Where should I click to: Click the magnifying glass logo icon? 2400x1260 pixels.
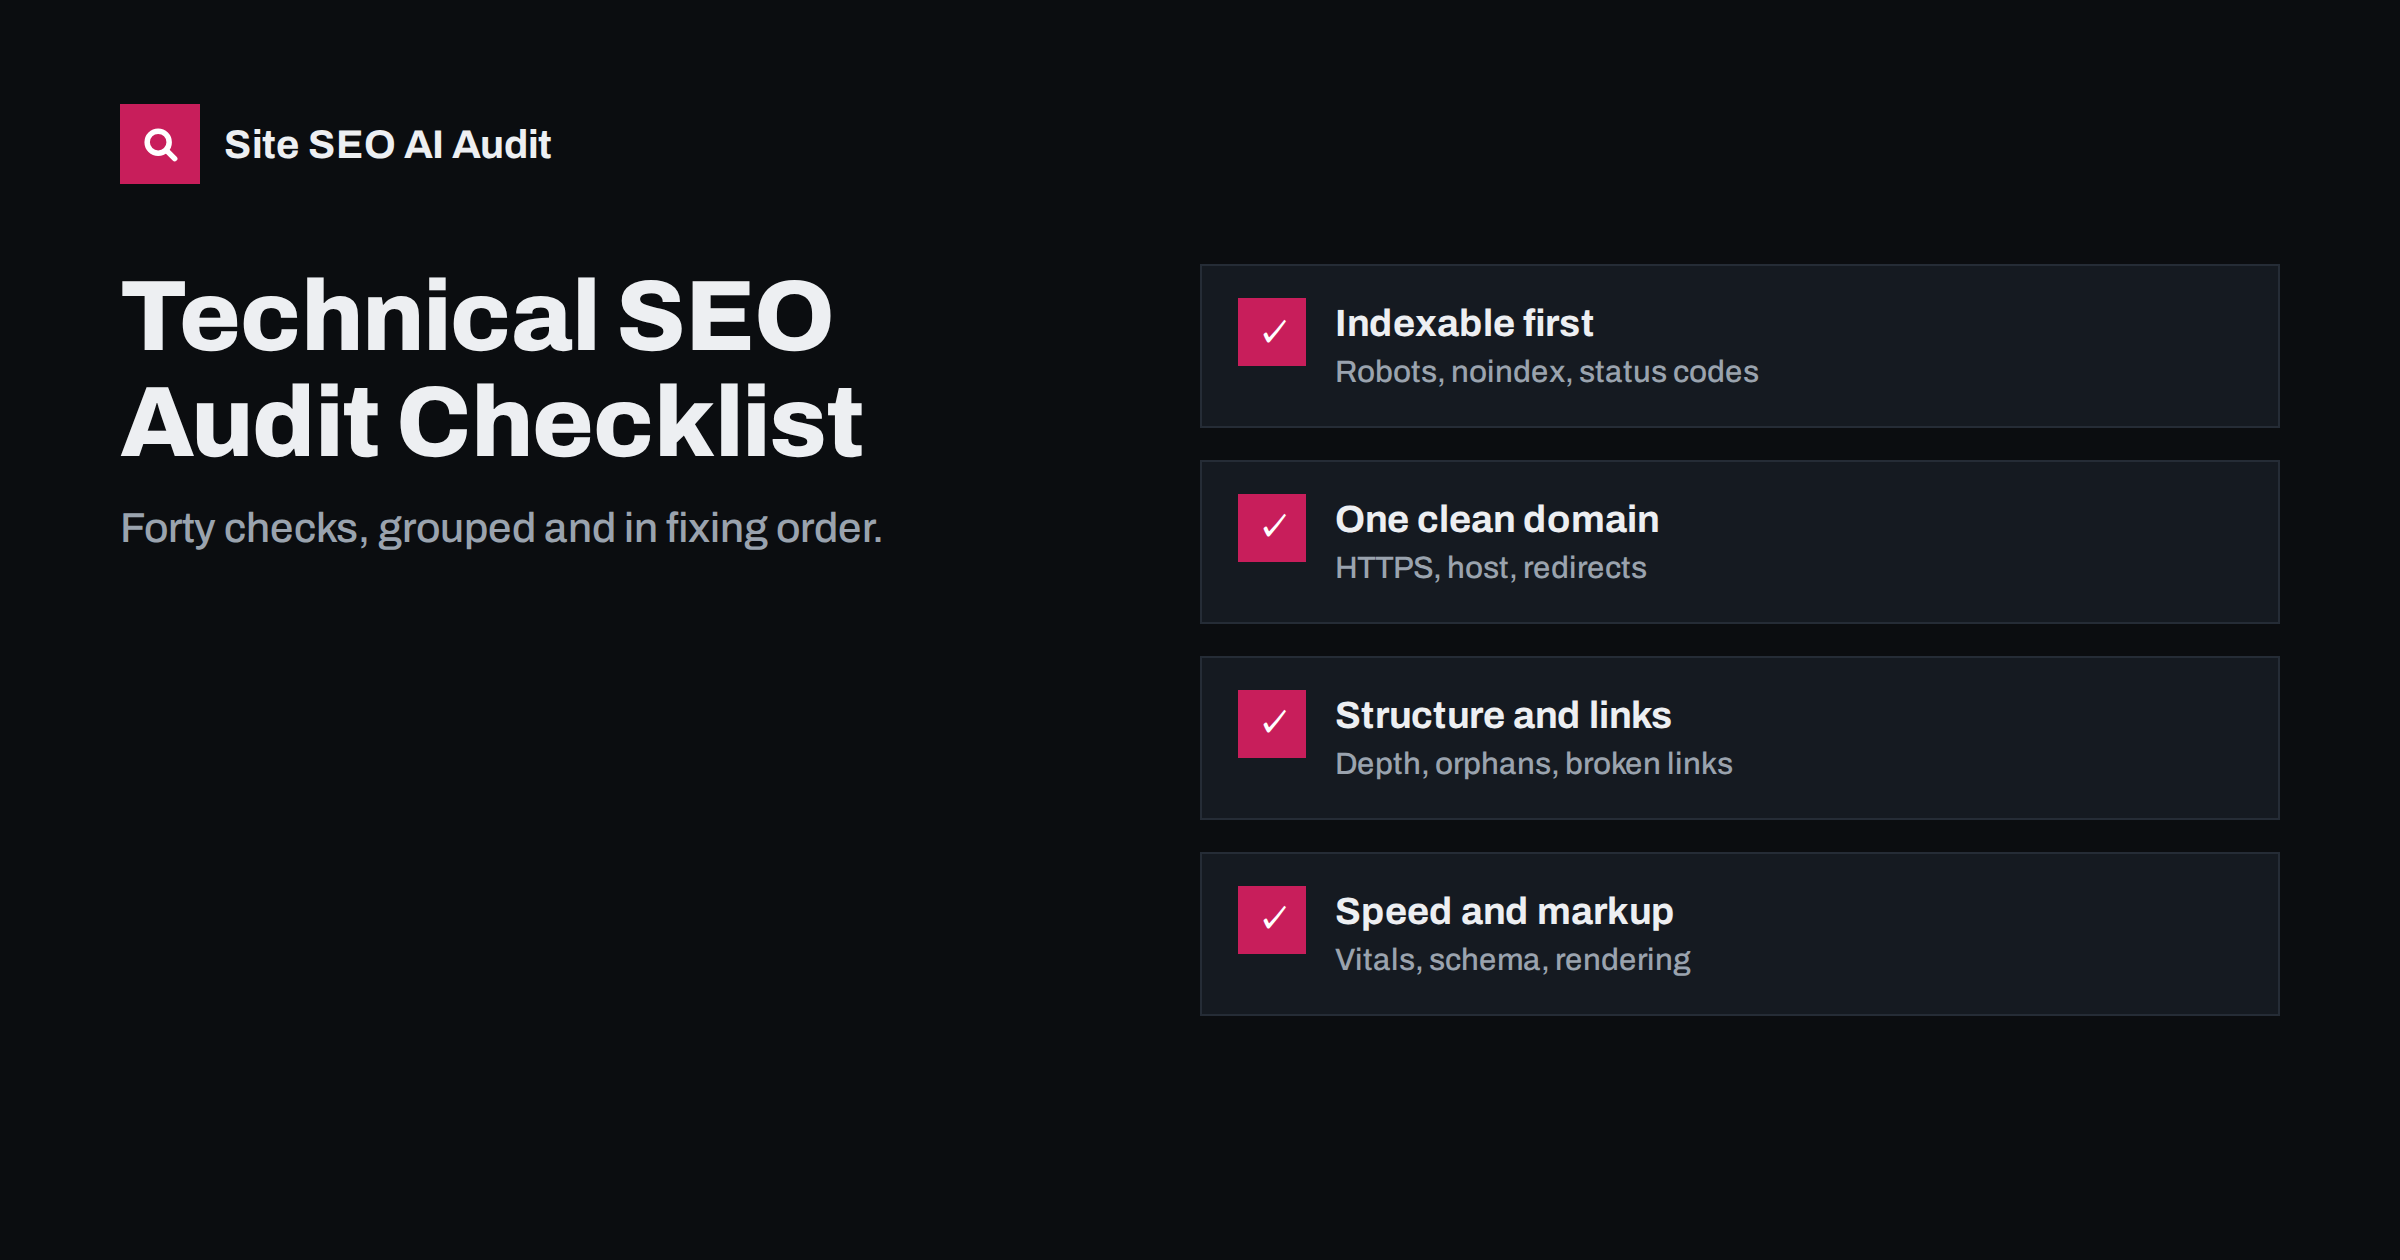[160, 144]
